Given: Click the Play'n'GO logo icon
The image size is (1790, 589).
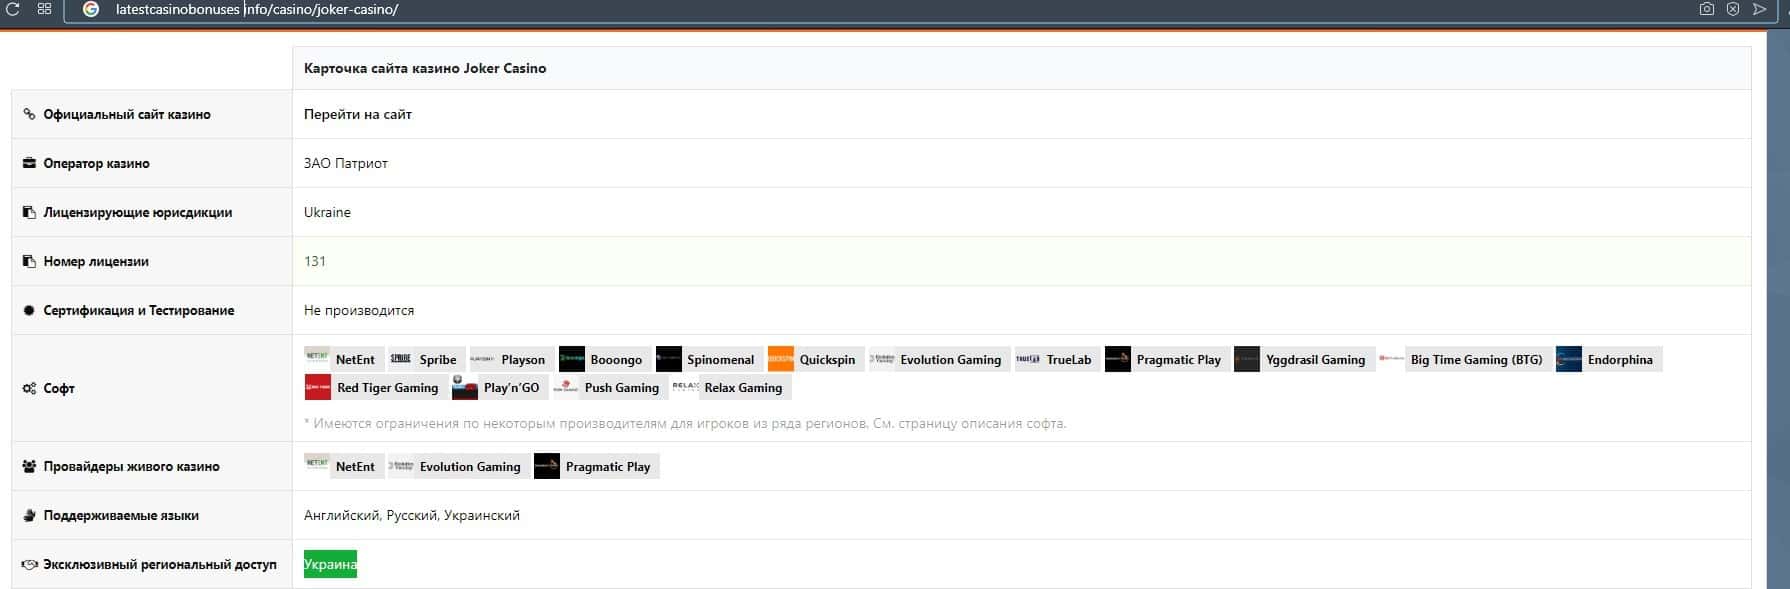Looking at the screenshot, I should [x=465, y=387].
